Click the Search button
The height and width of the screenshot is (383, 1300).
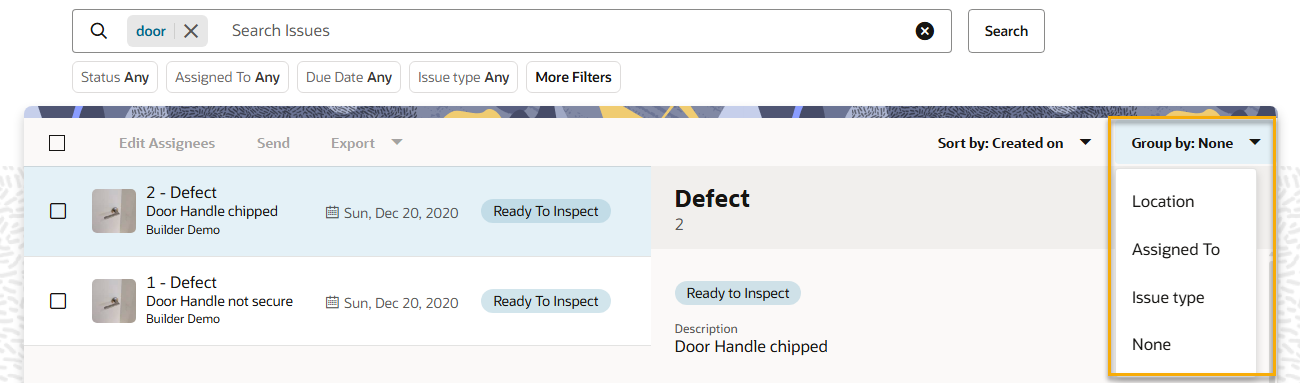click(x=1006, y=31)
